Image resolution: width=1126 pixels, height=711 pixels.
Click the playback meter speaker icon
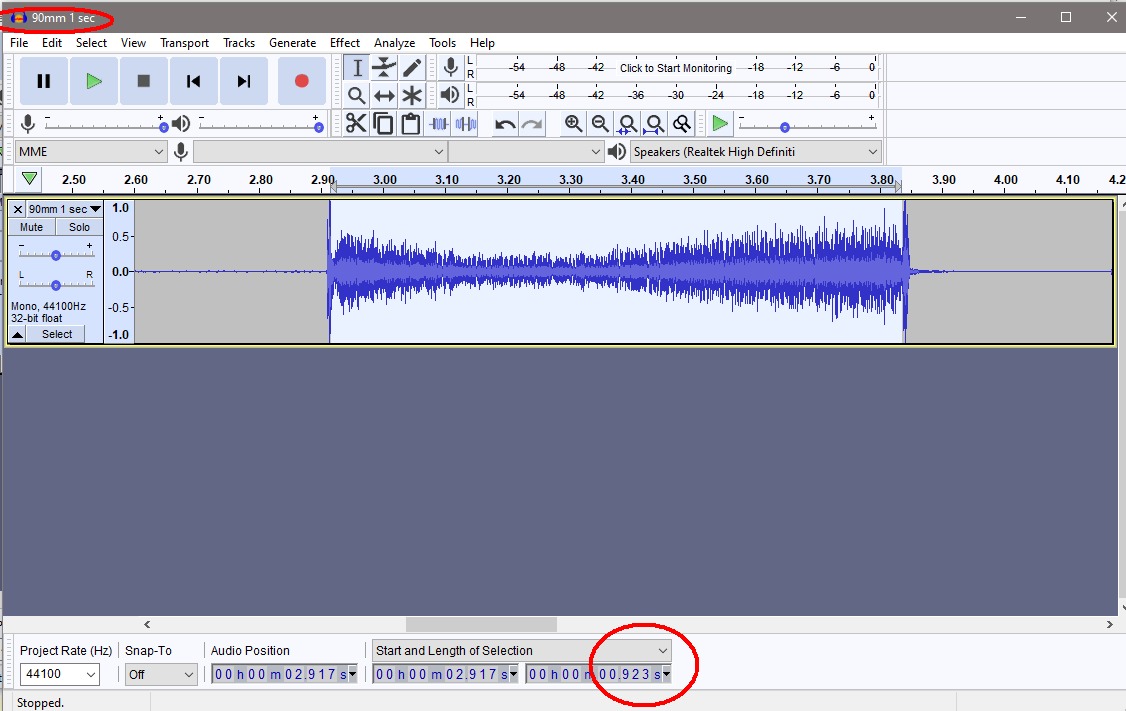point(450,95)
